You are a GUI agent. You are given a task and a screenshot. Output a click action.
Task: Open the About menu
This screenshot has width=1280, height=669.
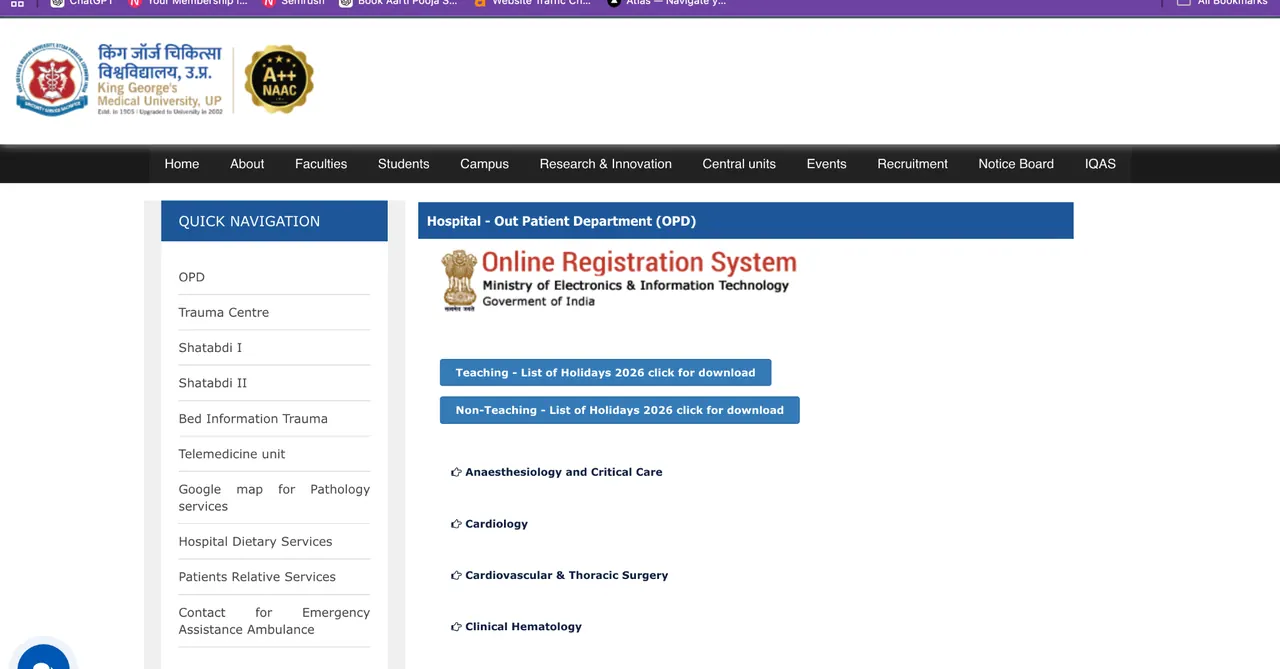(247, 164)
